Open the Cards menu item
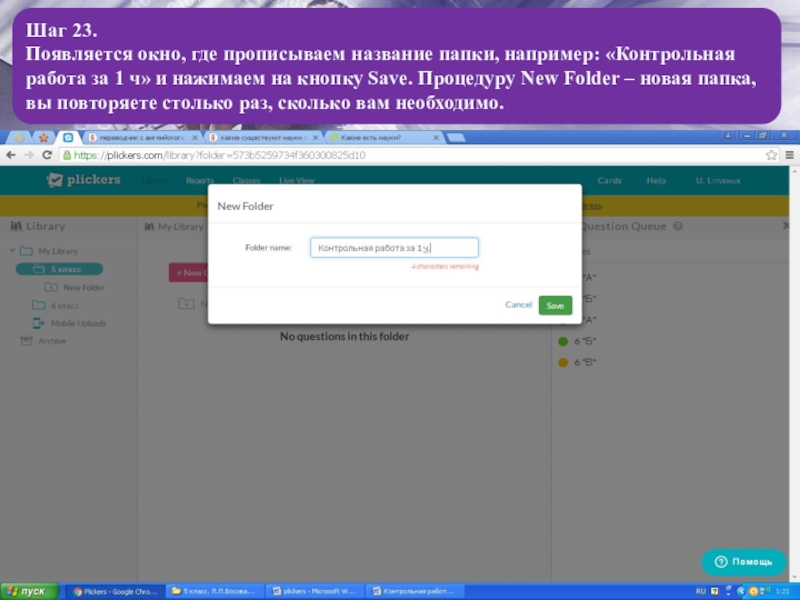This screenshot has height=600, width=800. (609, 181)
